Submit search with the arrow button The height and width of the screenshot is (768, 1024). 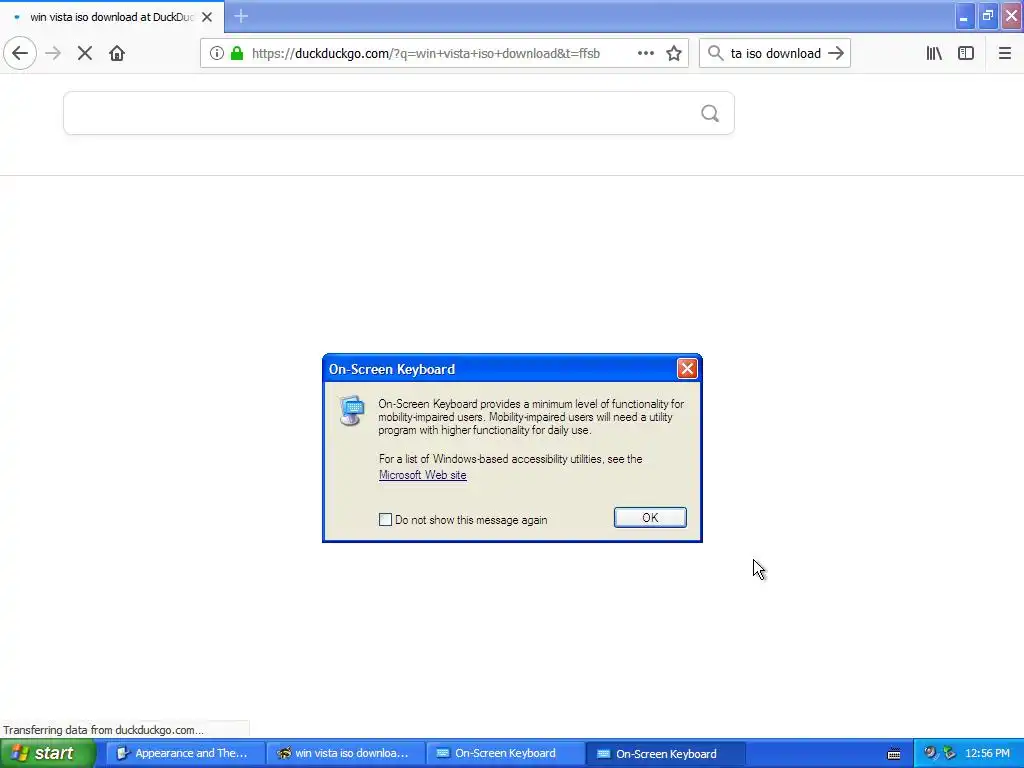836,54
